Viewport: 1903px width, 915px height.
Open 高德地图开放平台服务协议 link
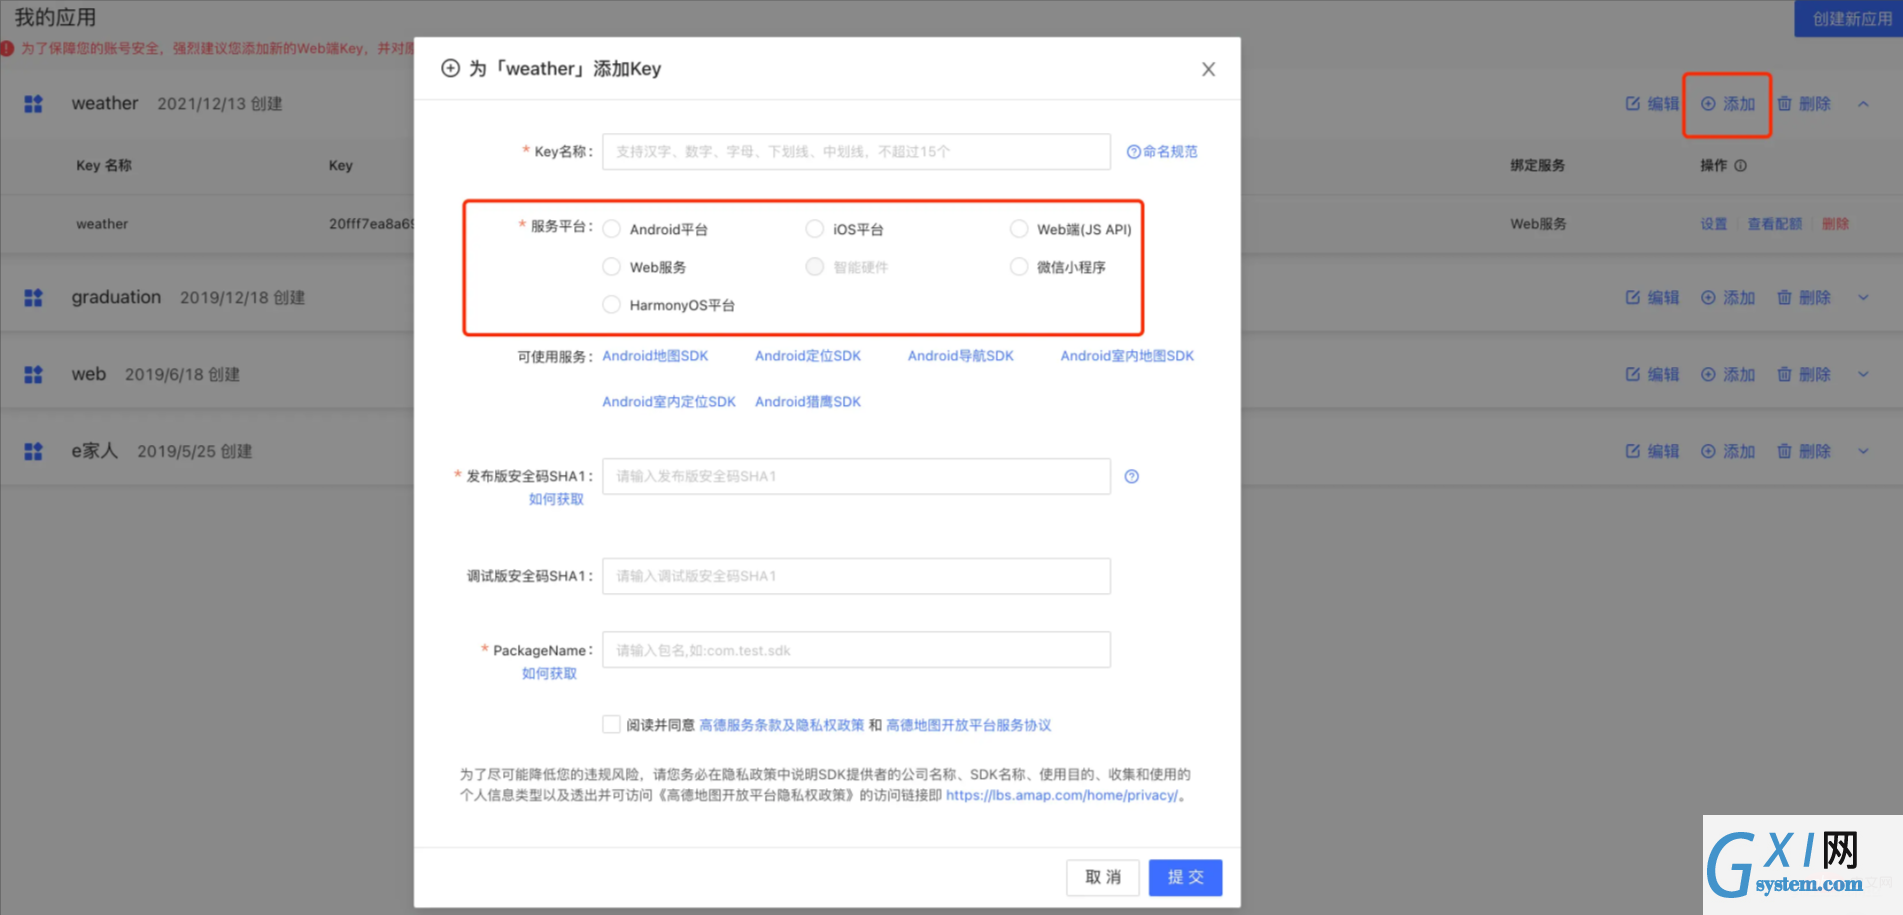pos(969,725)
